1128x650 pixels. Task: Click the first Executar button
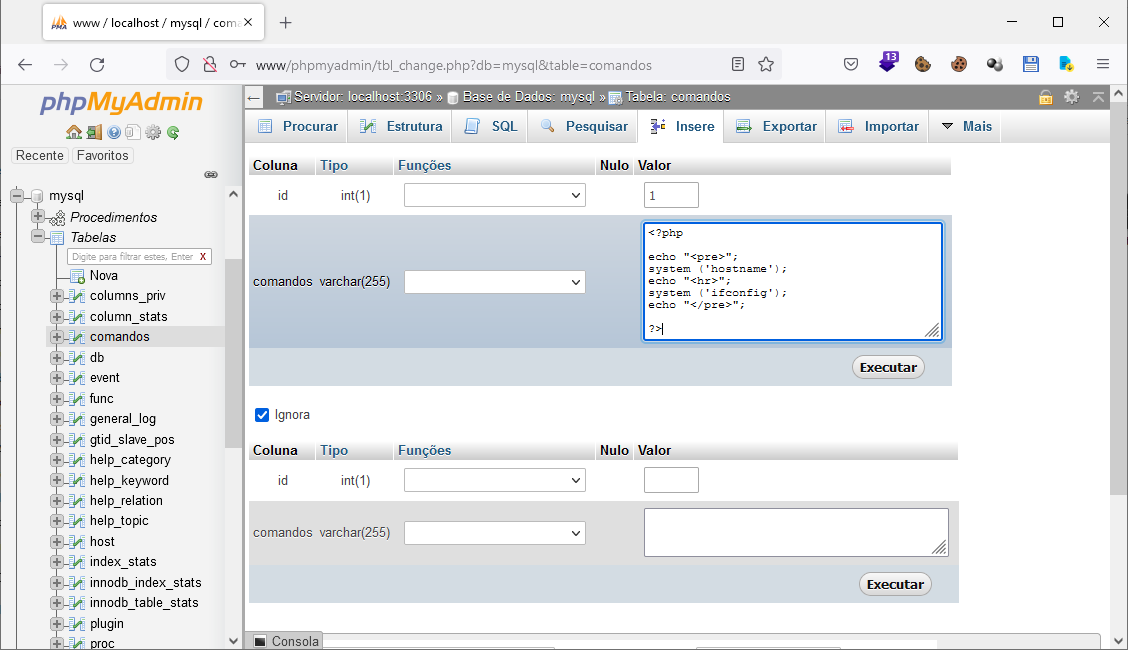coord(888,367)
